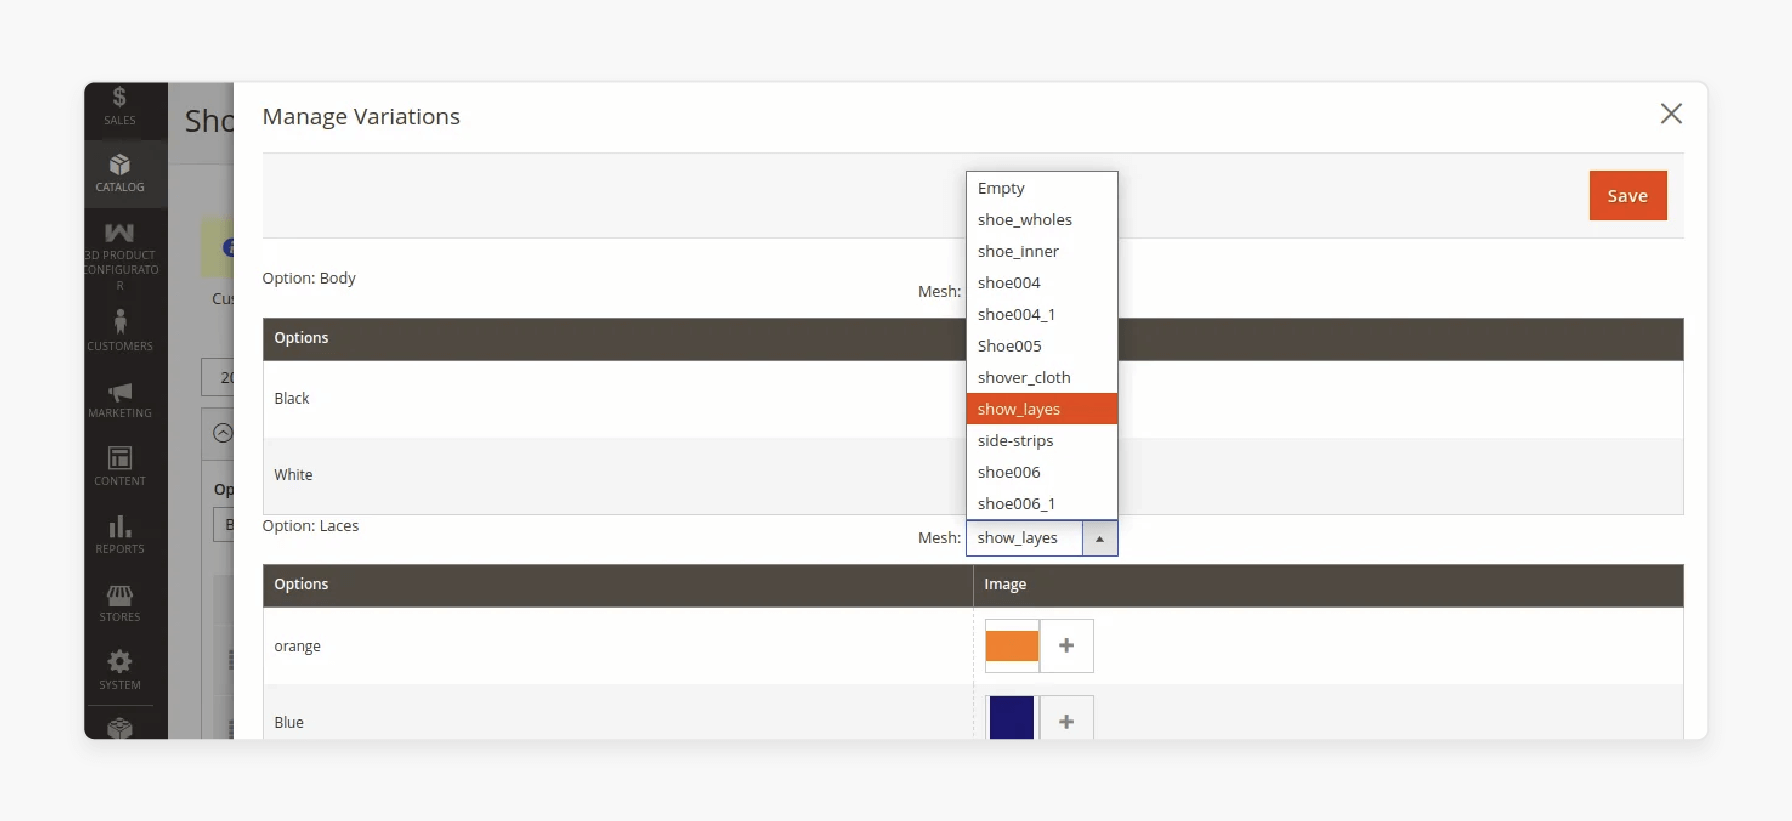
Task: Open the Customers sidebar section
Action: 120,330
